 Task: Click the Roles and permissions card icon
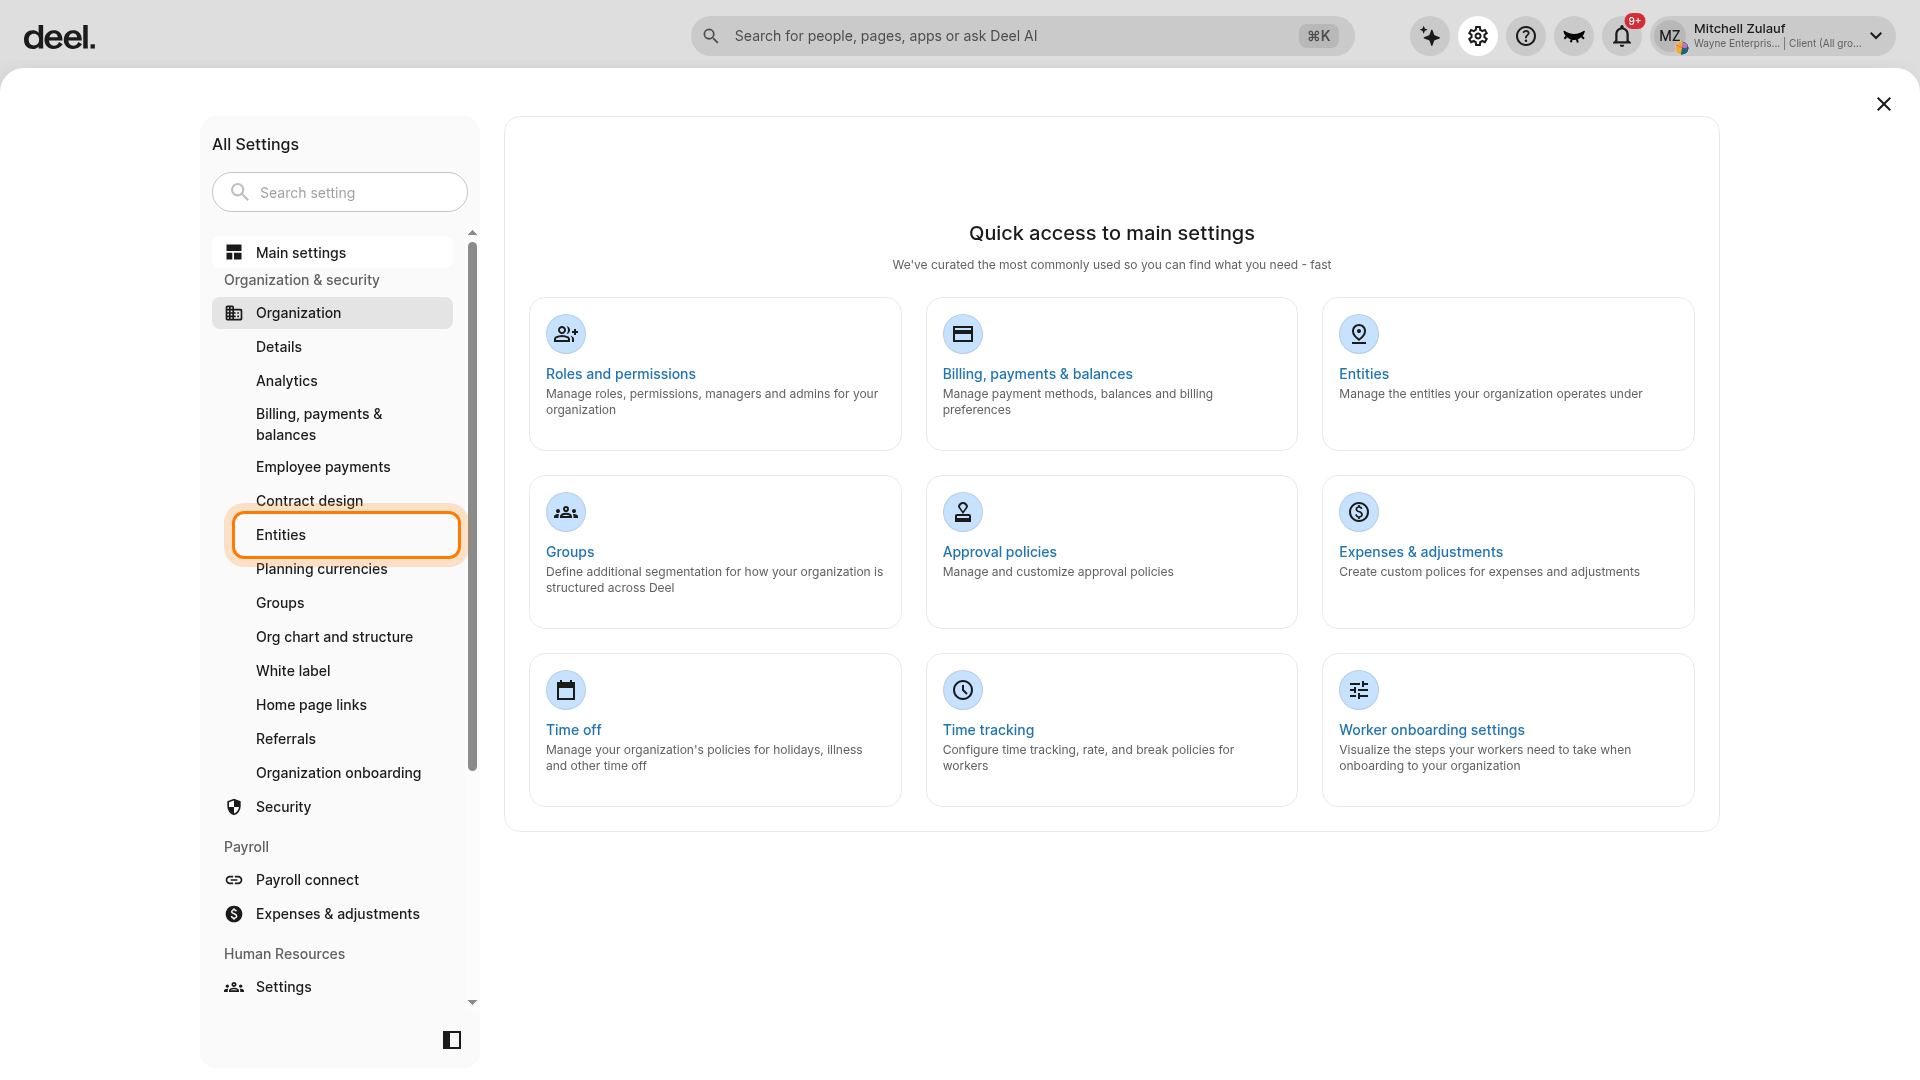pos(566,334)
